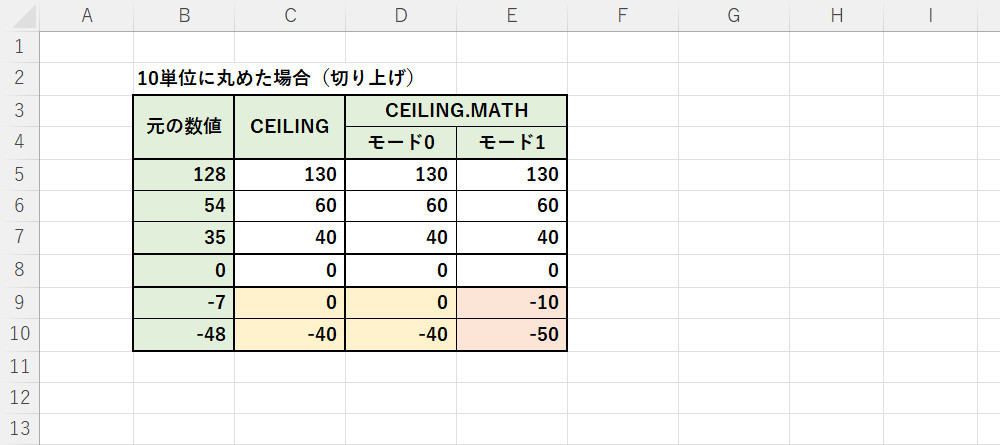Select row 12 header
Viewport: 1000px width, 445px height.
tap(20, 398)
